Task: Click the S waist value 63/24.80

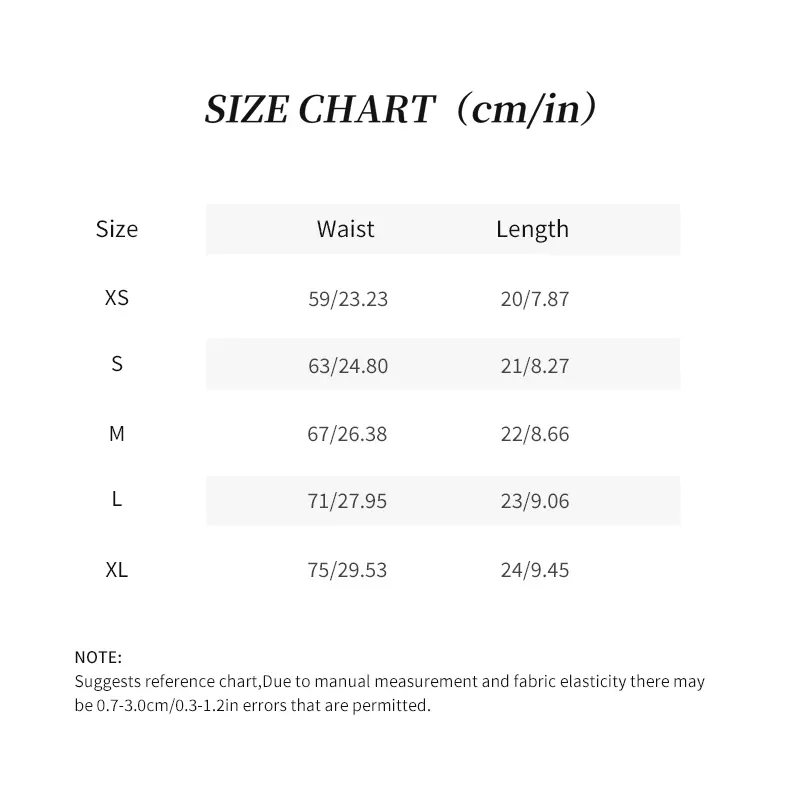Action: point(348,366)
